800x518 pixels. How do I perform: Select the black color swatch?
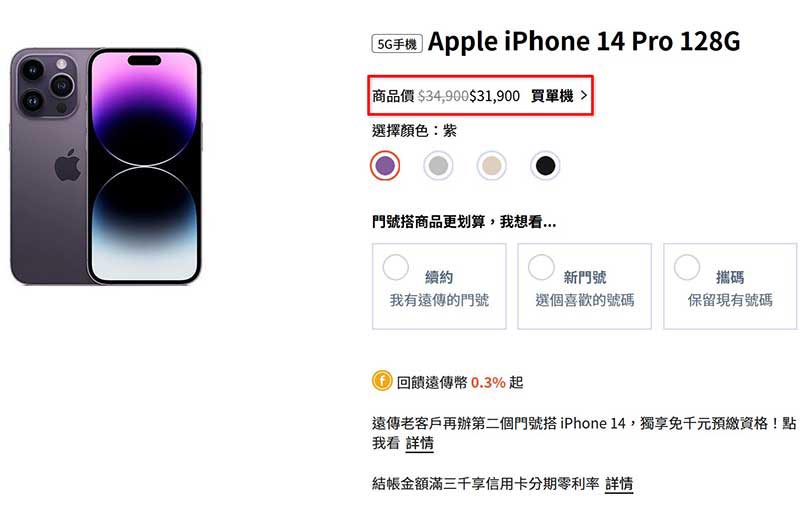(x=545, y=165)
